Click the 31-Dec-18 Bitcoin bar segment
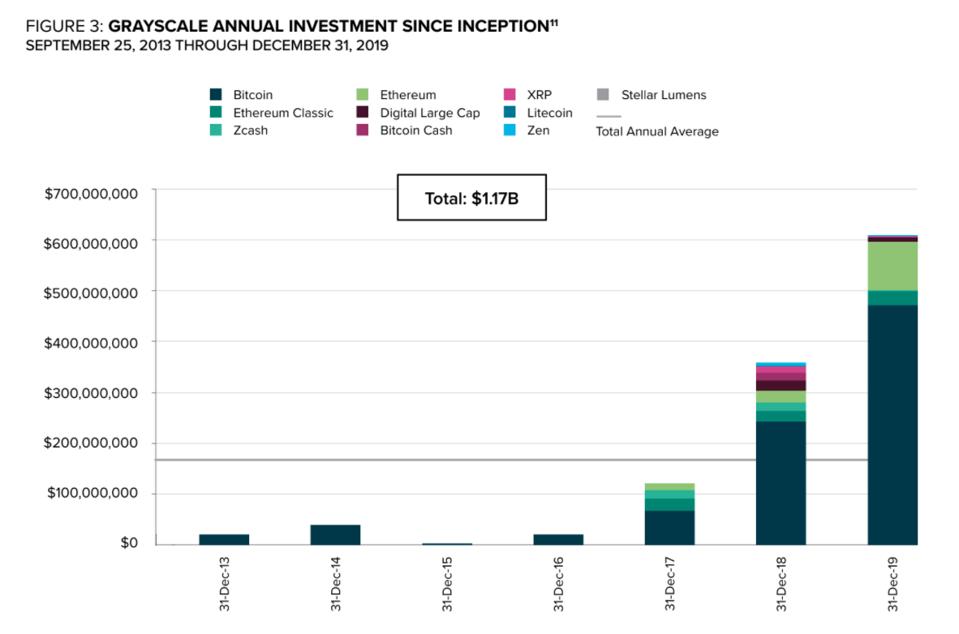 [x=781, y=483]
